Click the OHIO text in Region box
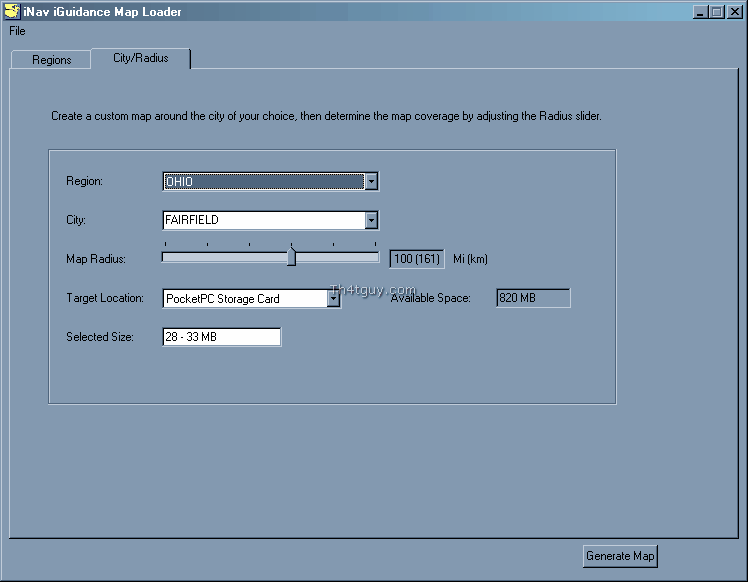748x582 pixels. click(180, 182)
